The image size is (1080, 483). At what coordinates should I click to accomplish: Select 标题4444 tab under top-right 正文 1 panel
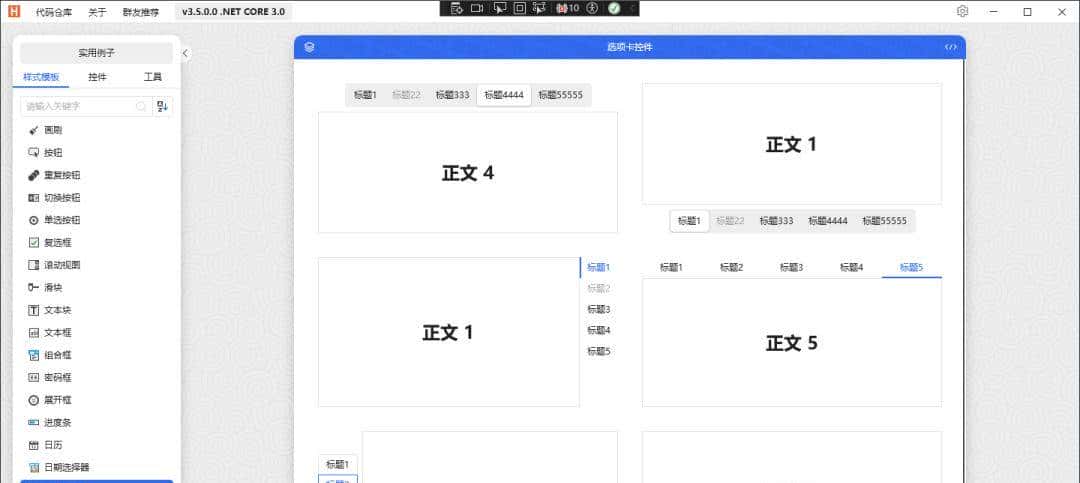click(x=827, y=221)
